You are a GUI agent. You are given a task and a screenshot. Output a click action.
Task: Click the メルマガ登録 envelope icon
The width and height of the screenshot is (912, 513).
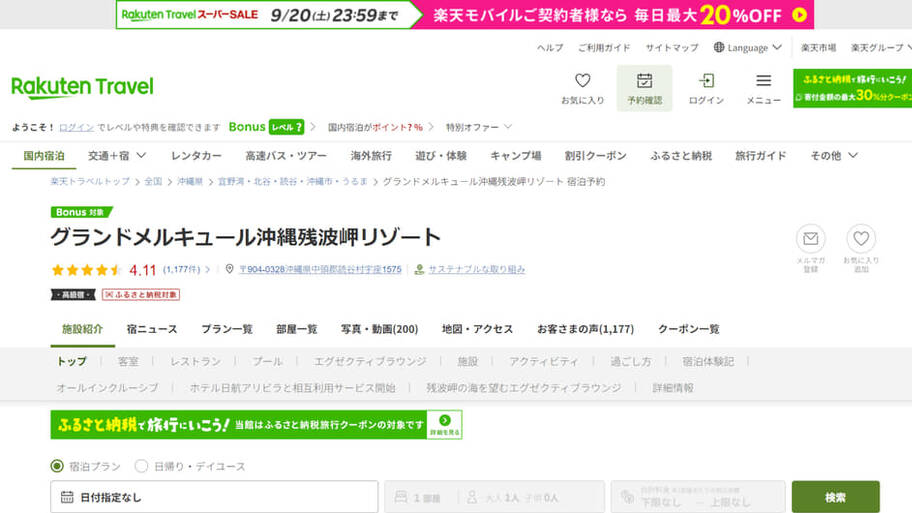click(811, 238)
